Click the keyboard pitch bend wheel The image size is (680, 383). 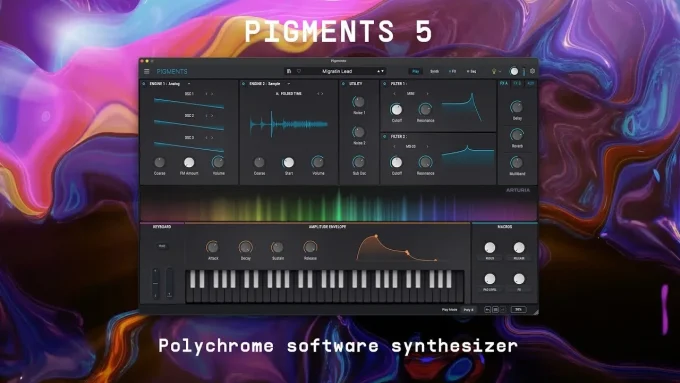[x=155, y=283]
